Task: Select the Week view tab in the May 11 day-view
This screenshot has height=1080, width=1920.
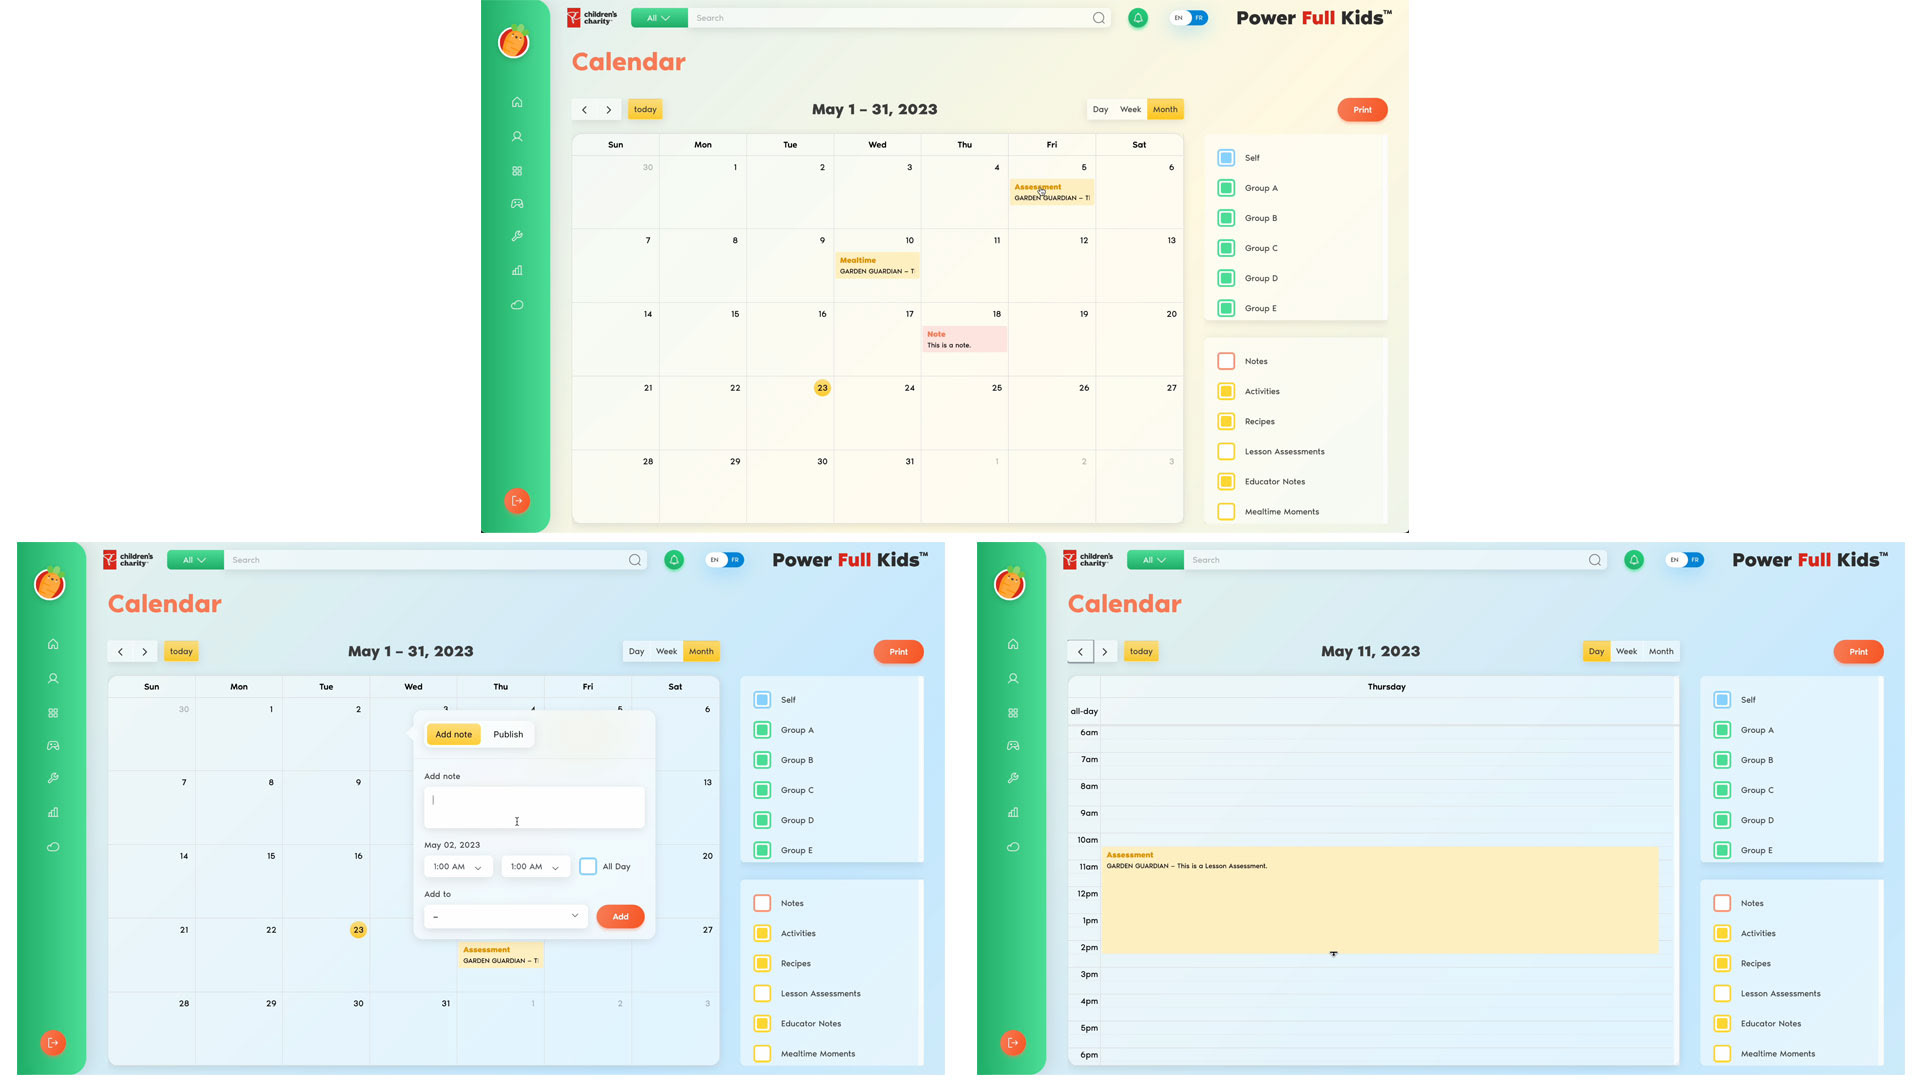Action: pos(1627,651)
